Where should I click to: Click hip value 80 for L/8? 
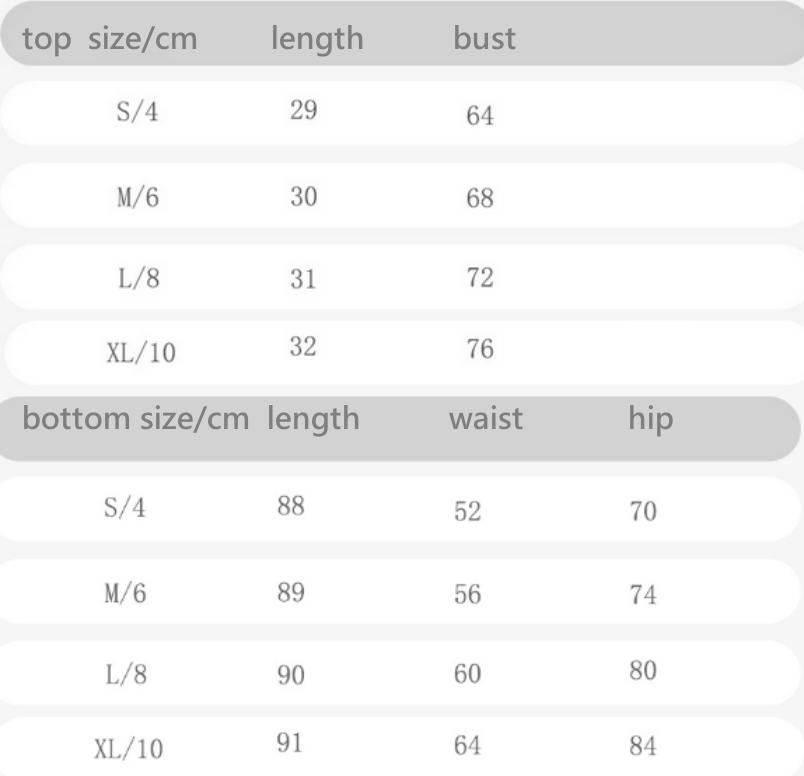pos(643,670)
